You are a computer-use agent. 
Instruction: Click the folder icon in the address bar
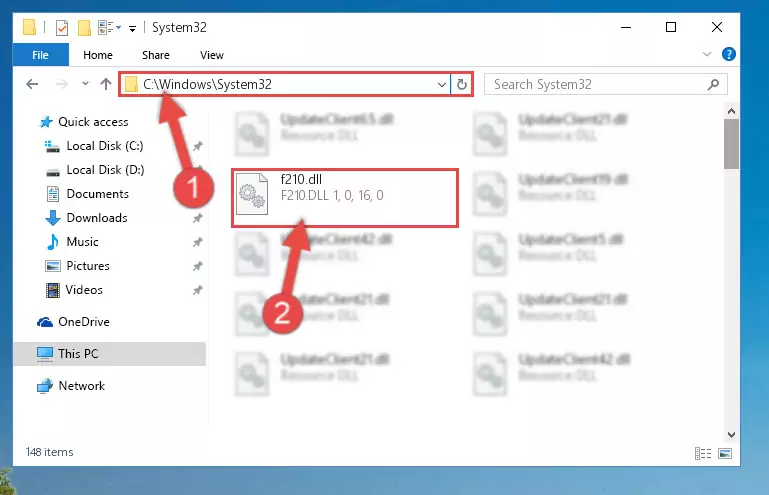tap(131, 84)
